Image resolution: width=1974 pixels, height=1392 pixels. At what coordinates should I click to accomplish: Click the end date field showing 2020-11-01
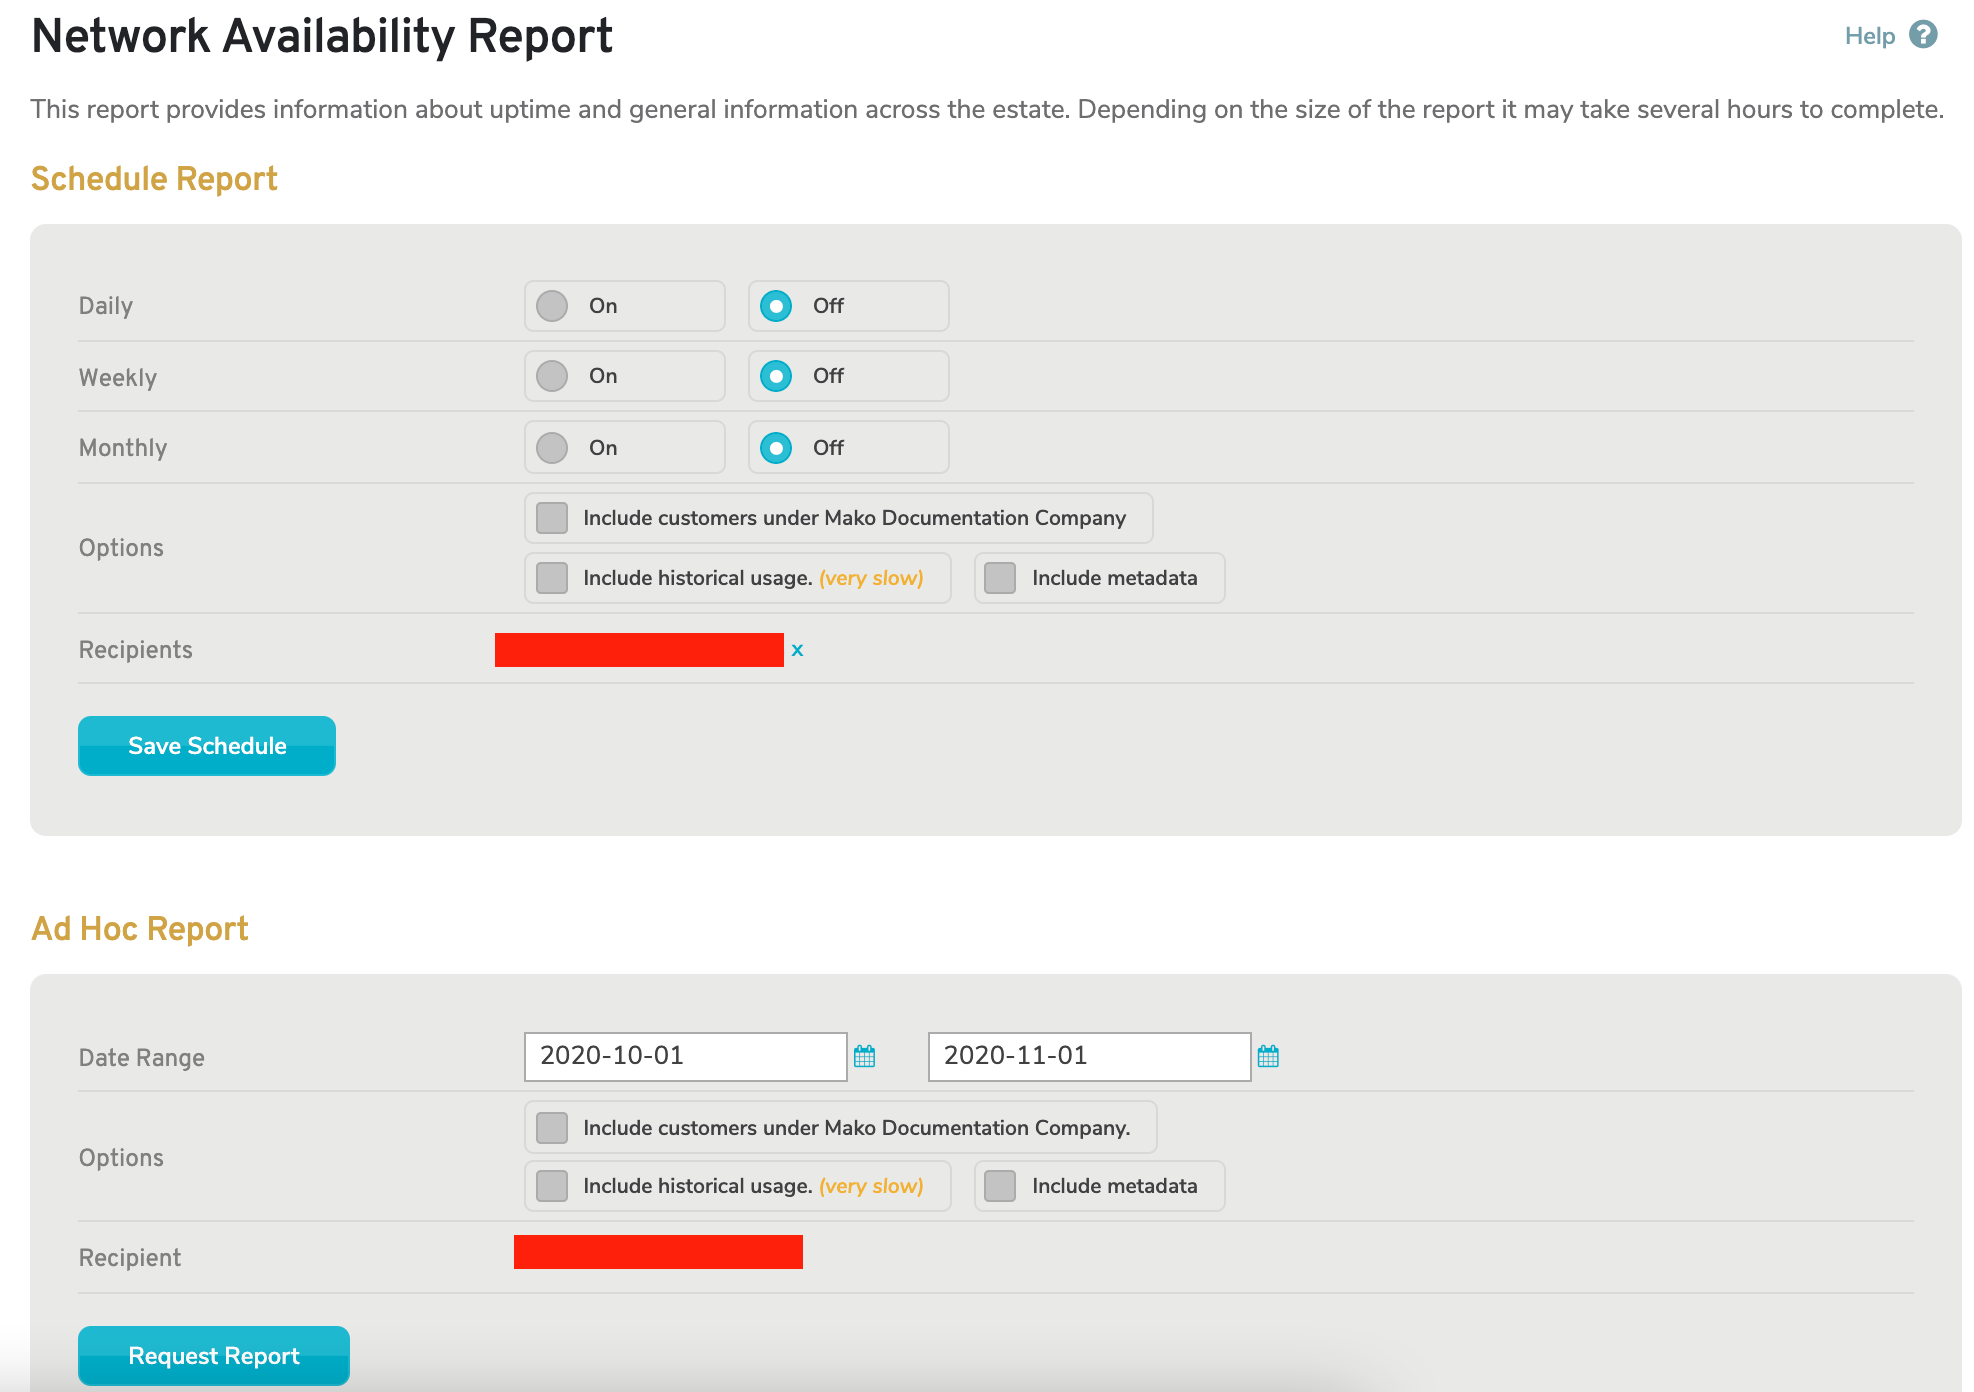click(x=1088, y=1056)
